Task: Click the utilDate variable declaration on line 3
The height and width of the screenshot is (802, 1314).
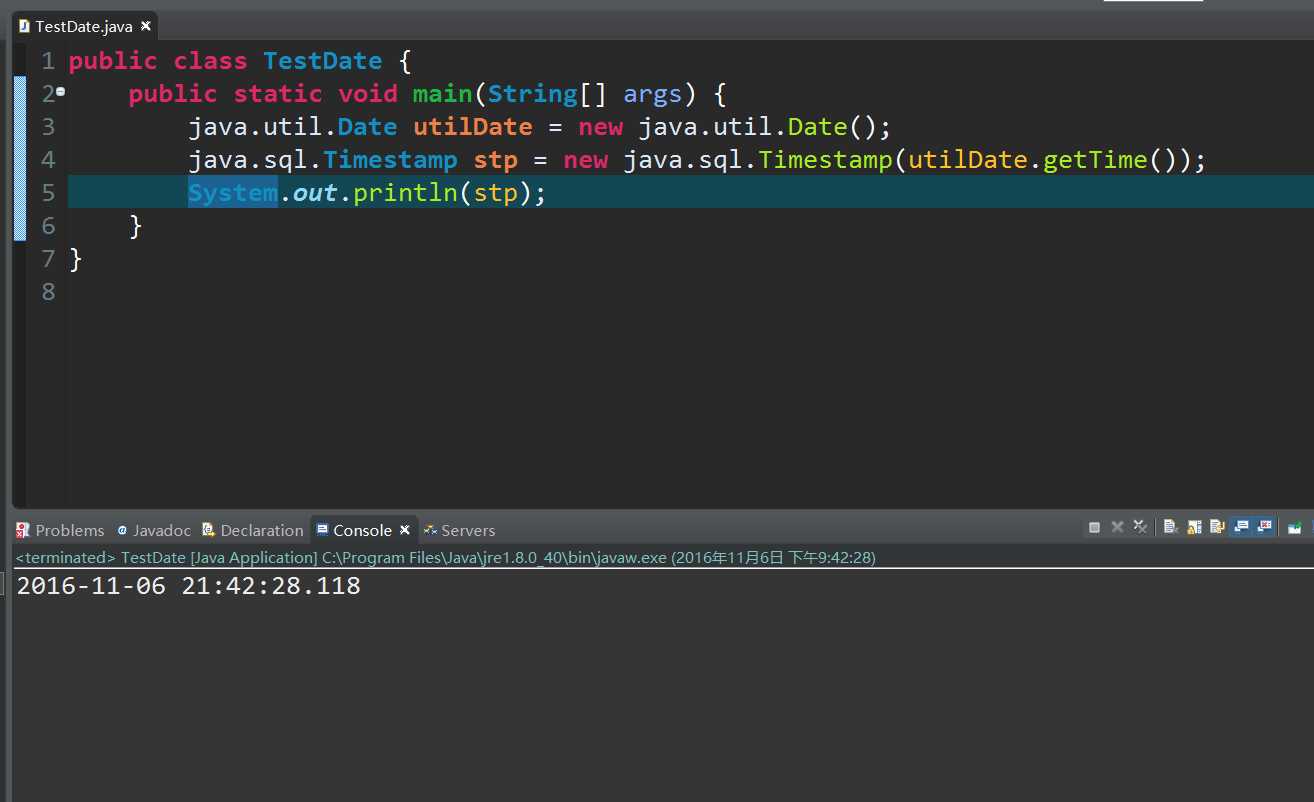Action: click(x=473, y=127)
